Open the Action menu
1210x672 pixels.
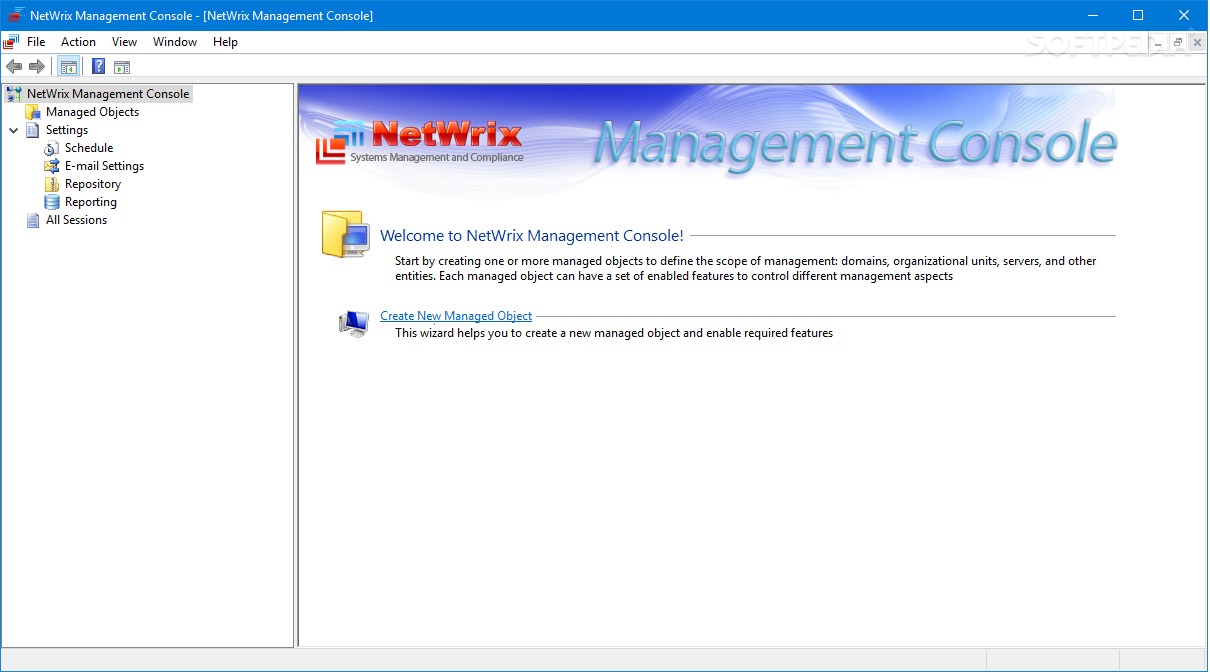coord(79,42)
